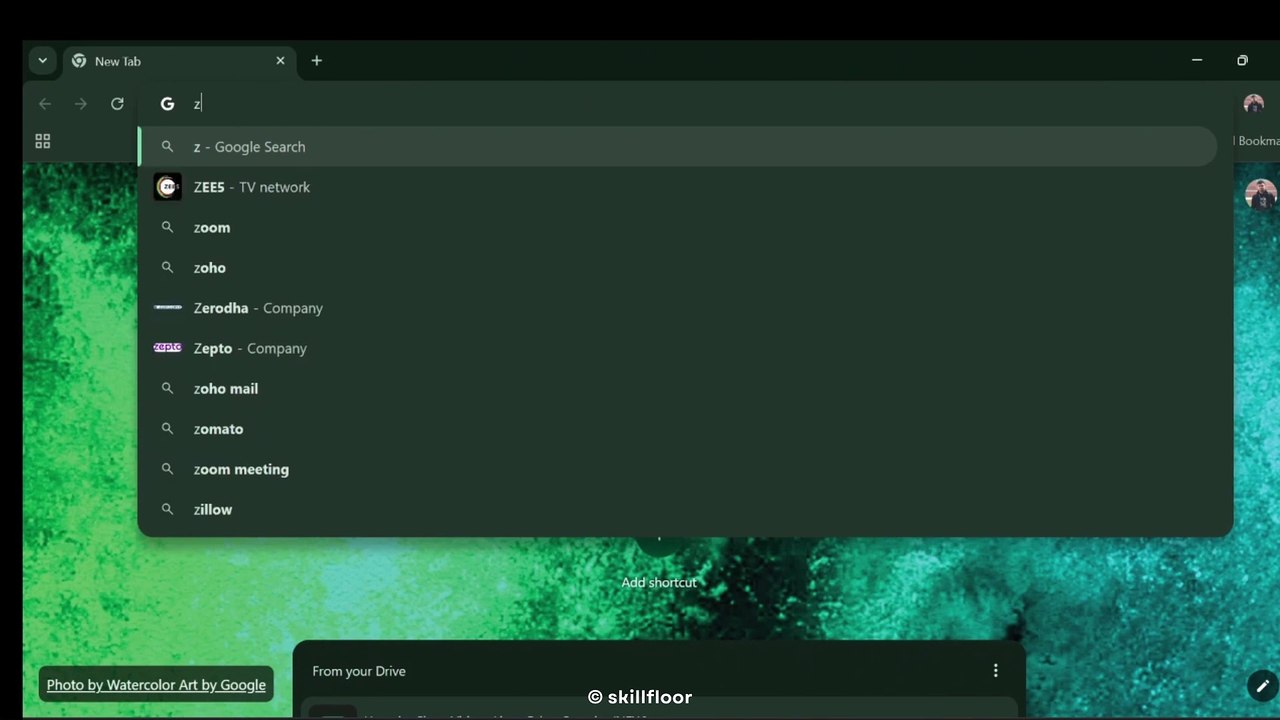Open the From your Drive options menu
The width and height of the screenshot is (1280, 720).
(x=995, y=671)
